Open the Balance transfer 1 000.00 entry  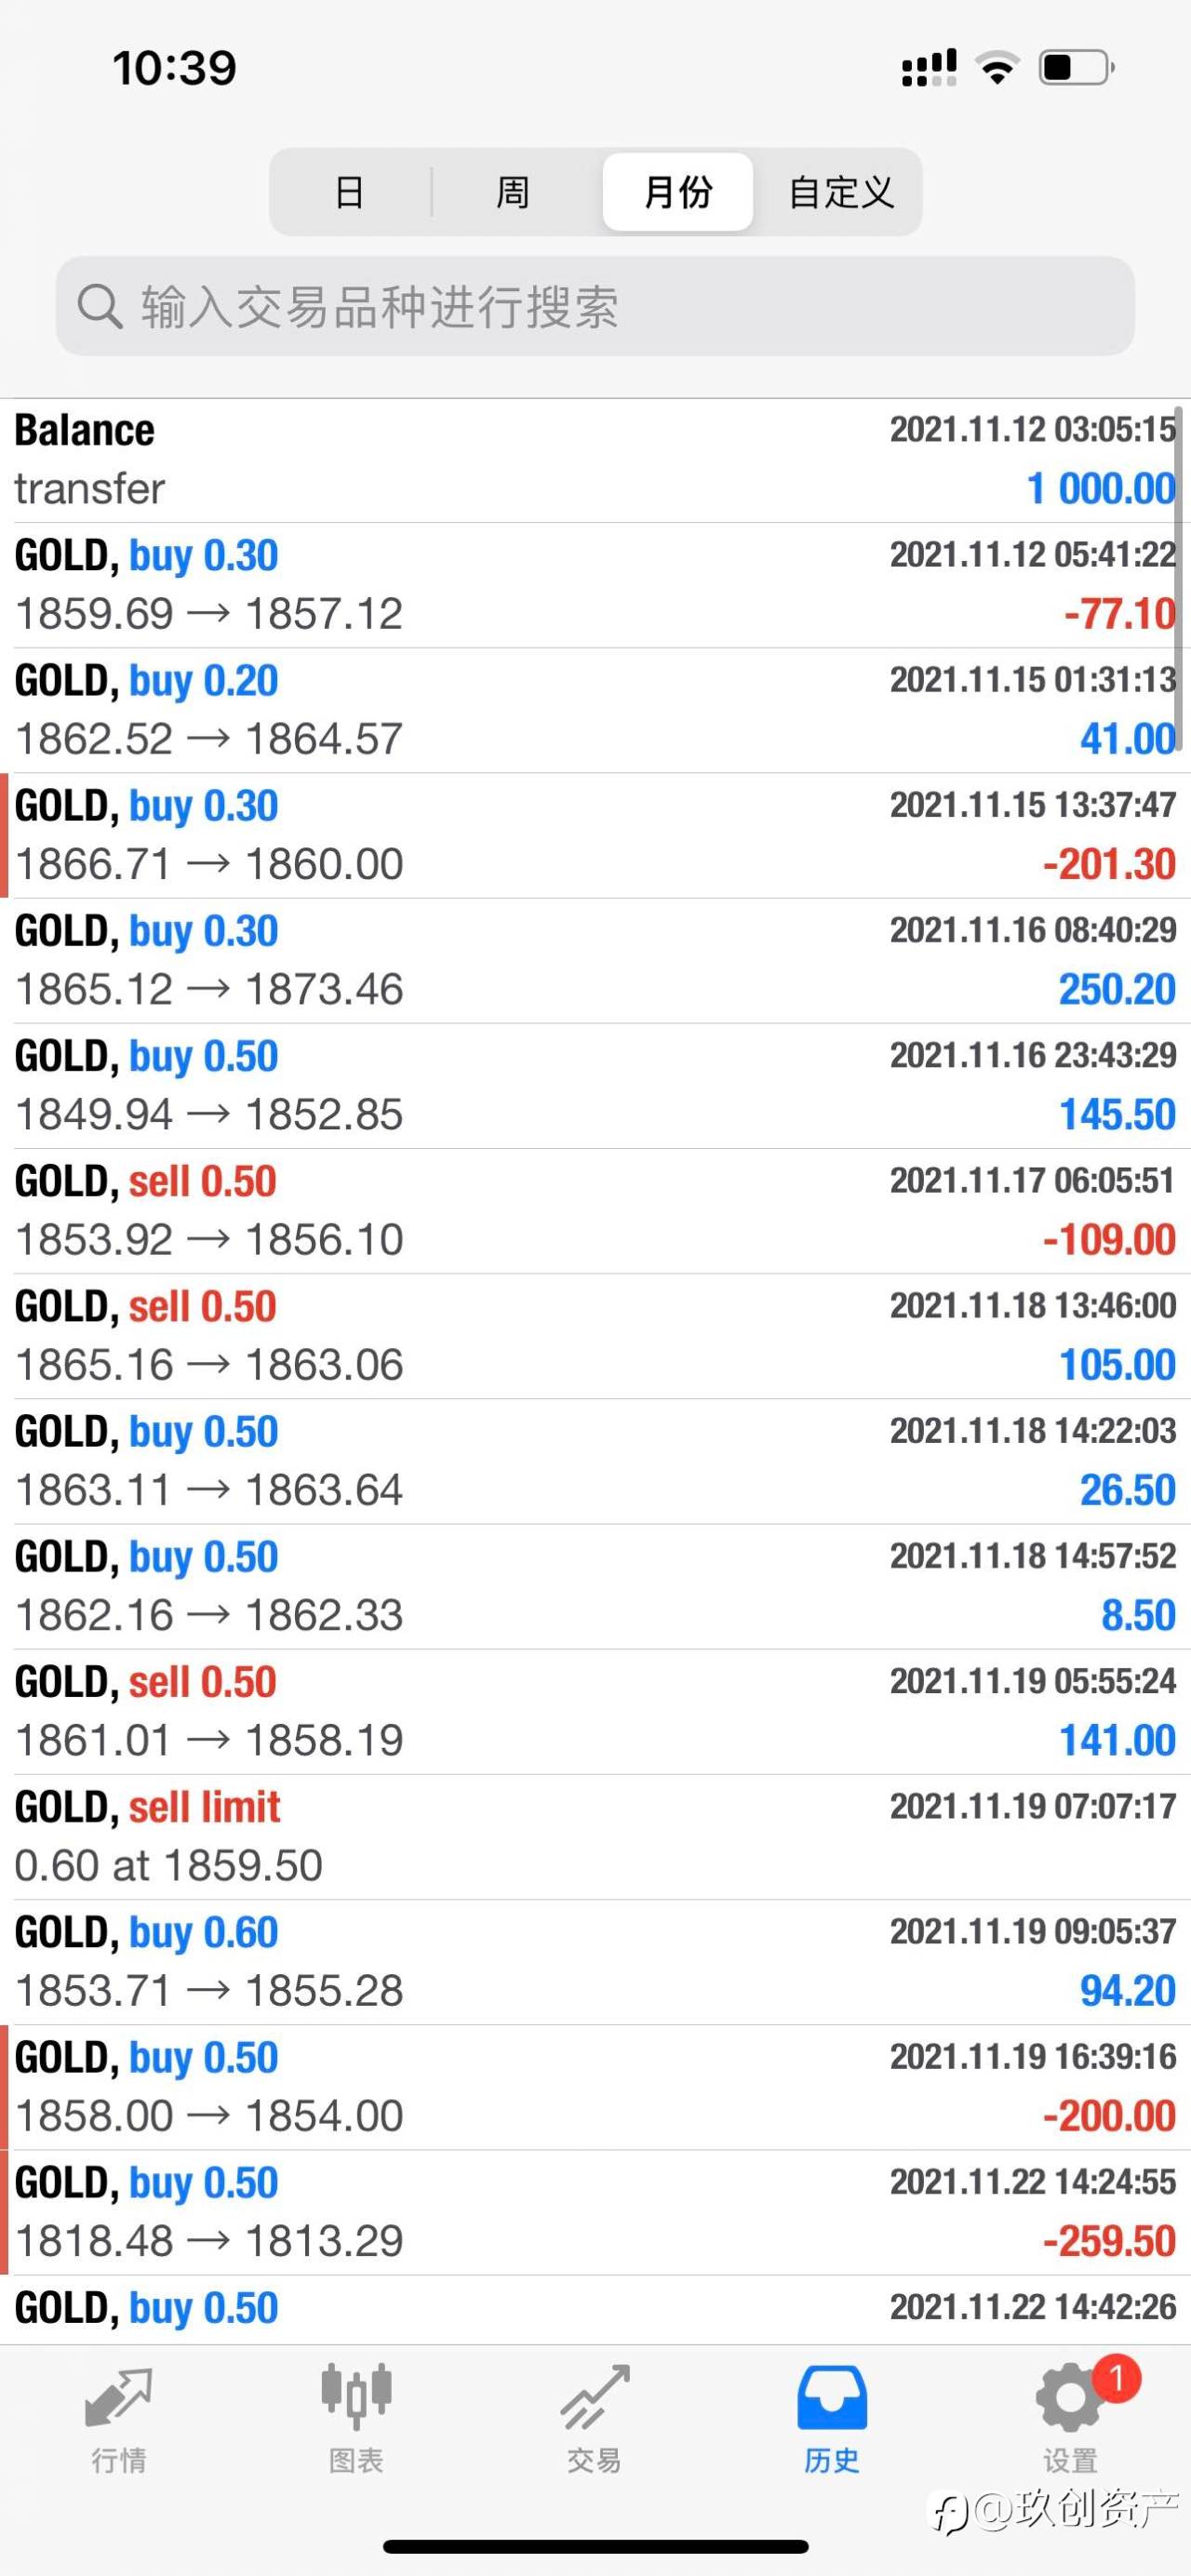click(x=594, y=460)
